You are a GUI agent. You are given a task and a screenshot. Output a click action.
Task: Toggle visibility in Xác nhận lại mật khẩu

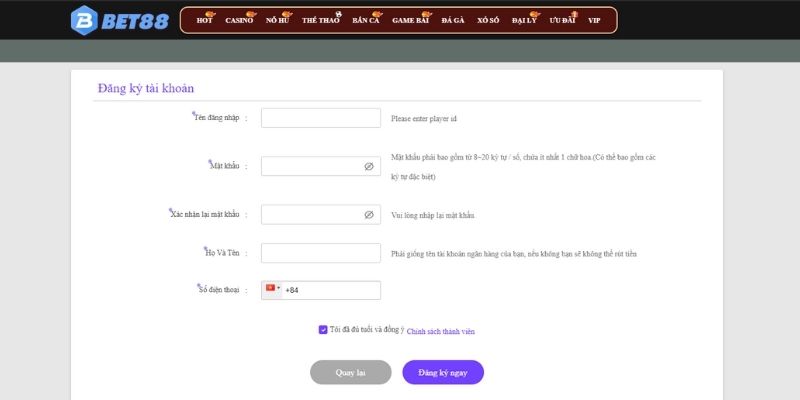pyautogui.click(x=368, y=214)
